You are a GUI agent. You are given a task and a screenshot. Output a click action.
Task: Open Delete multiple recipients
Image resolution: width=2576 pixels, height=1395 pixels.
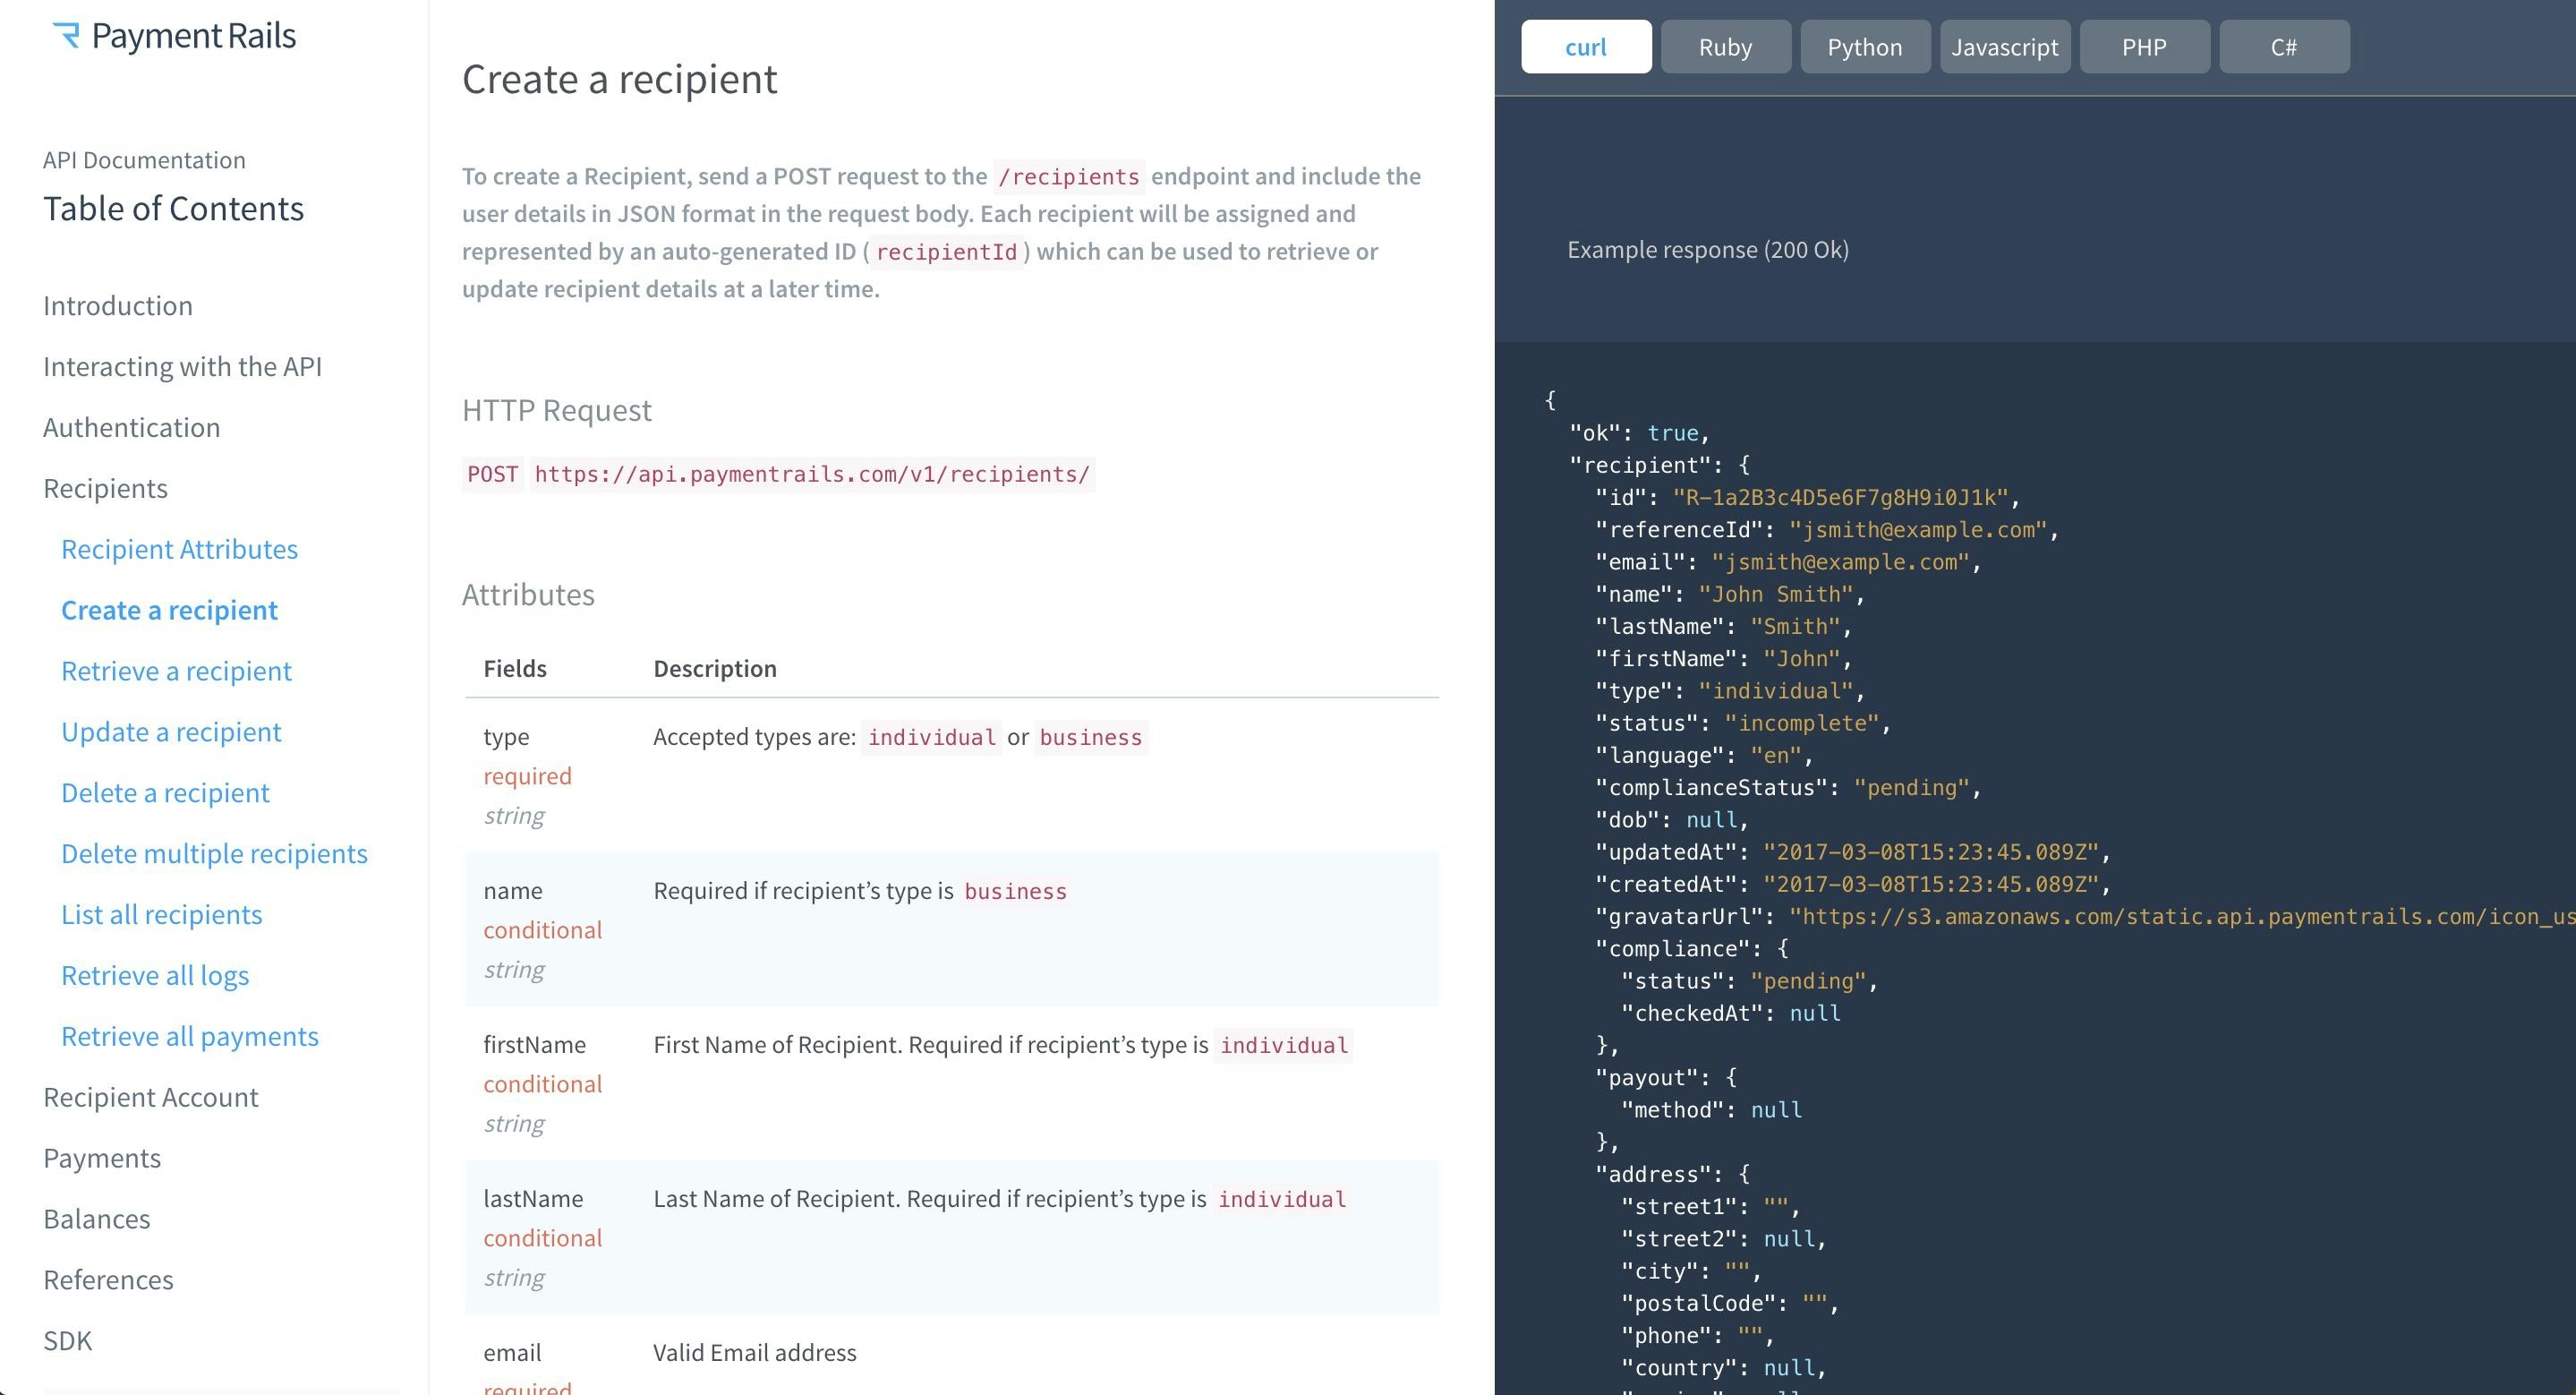tap(214, 853)
